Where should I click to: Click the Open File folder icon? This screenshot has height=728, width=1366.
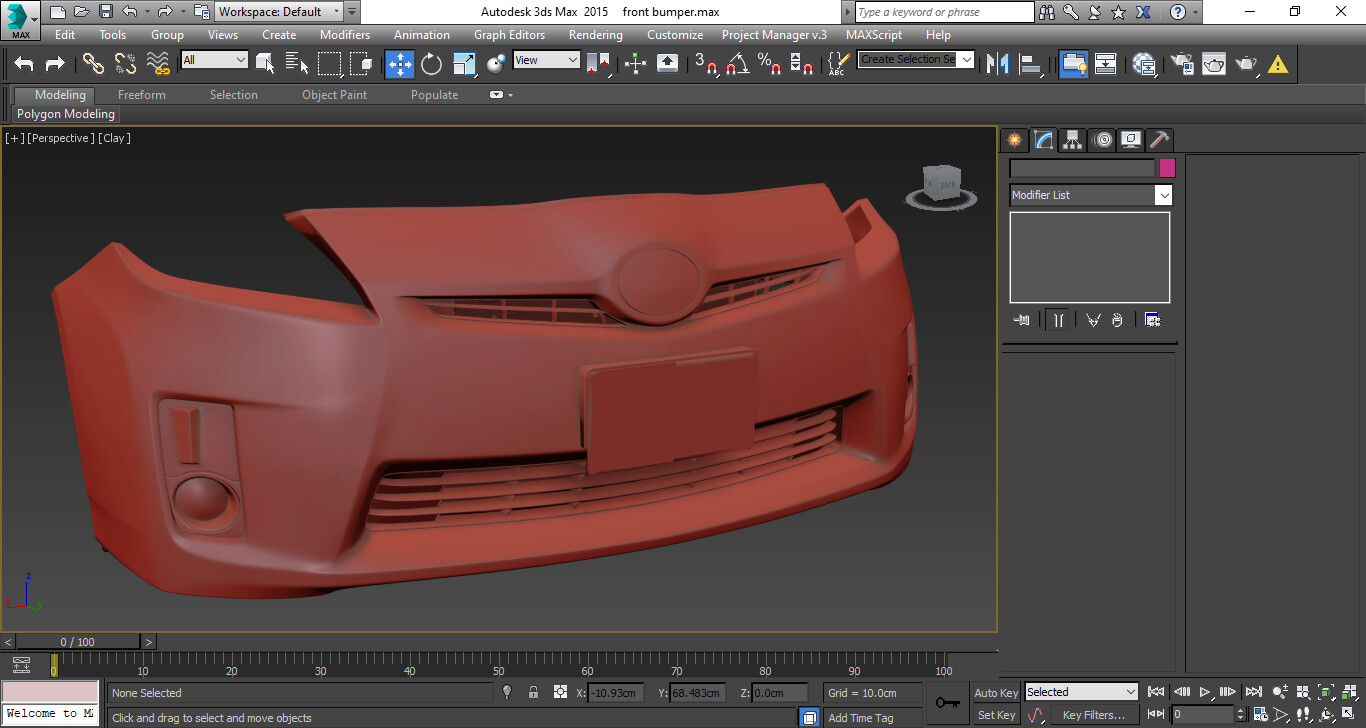pyautogui.click(x=81, y=12)
